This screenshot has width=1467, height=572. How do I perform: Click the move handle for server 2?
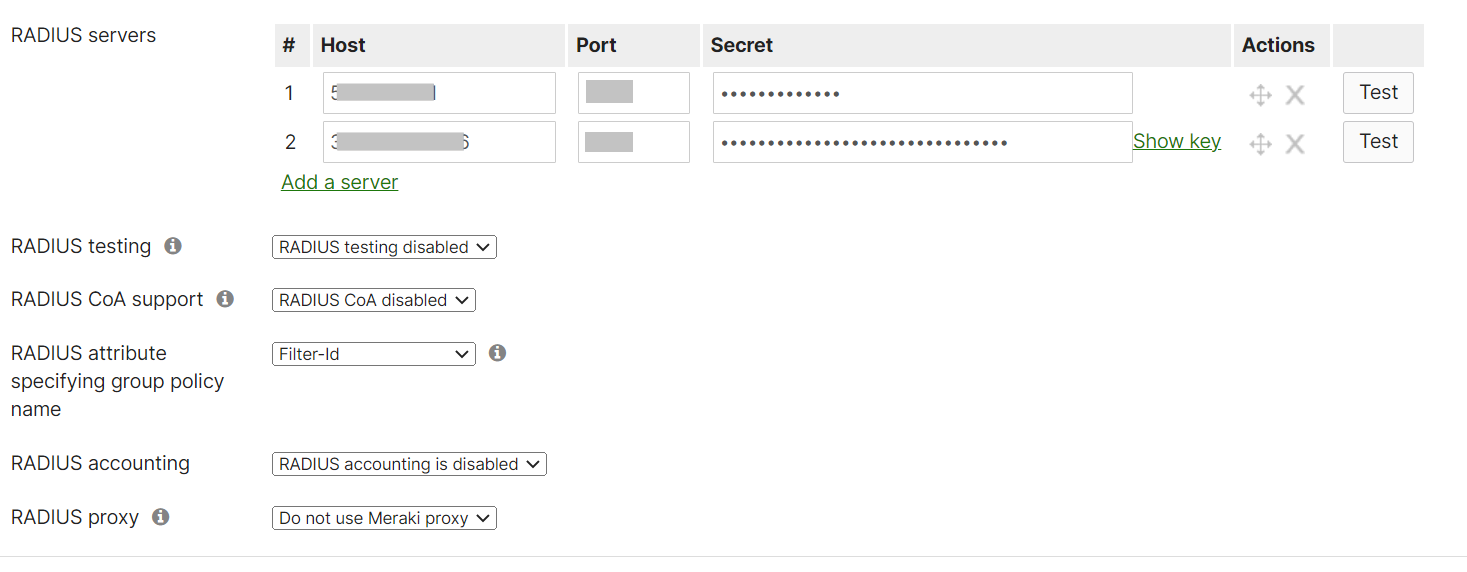click(x=1260, y=144)
